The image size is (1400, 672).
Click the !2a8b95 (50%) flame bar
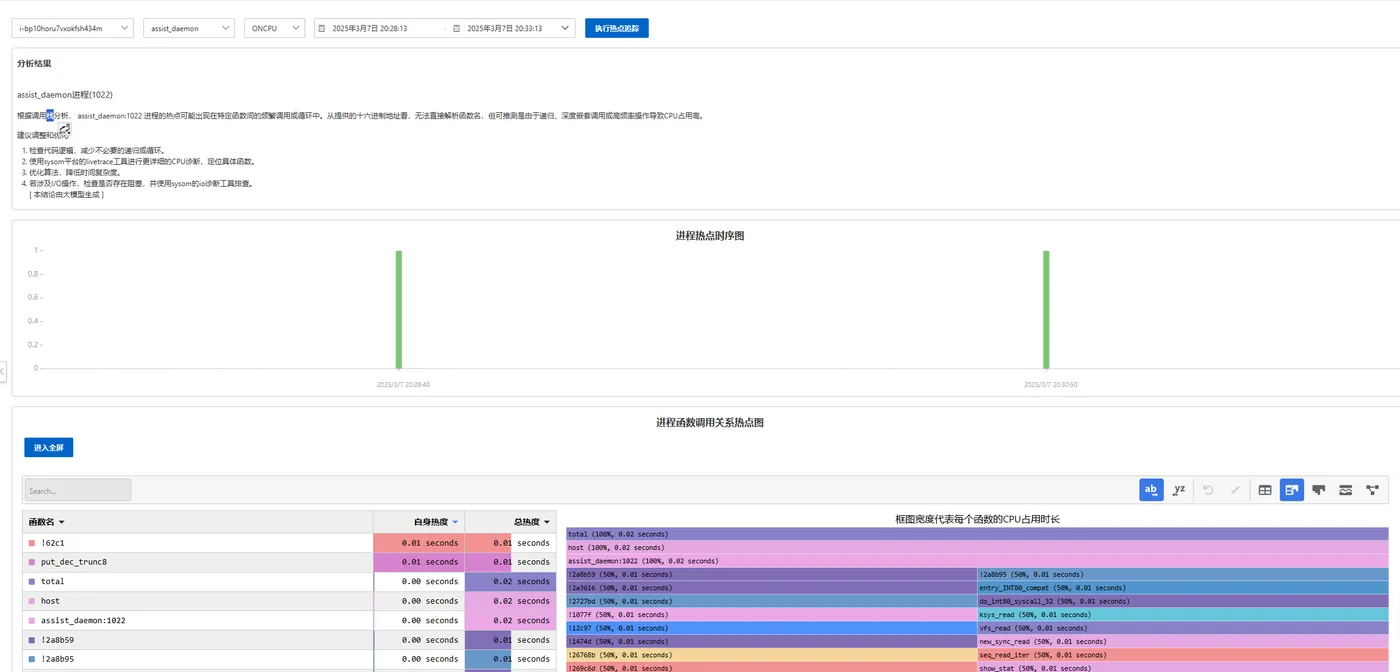click(1183, 574)
